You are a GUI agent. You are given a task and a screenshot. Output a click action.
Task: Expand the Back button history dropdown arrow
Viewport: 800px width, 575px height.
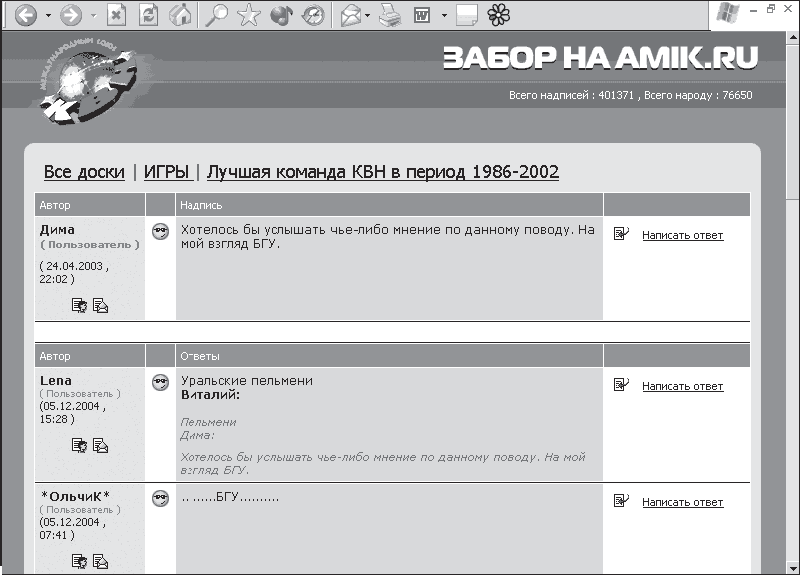pyautogui.click(x=48, y=16)
